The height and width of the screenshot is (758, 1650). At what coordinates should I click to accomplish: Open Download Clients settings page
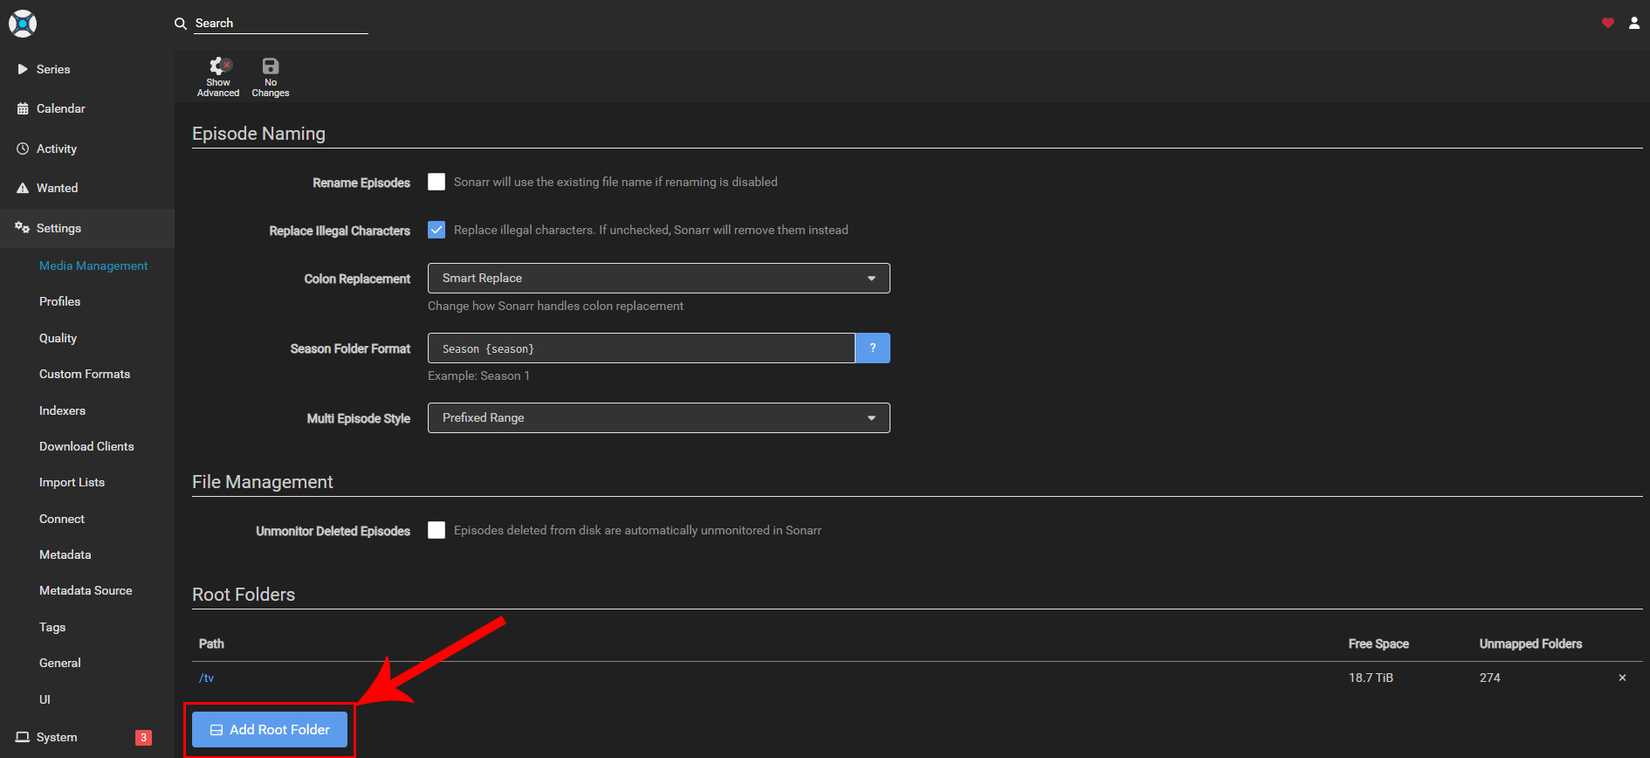86,446
